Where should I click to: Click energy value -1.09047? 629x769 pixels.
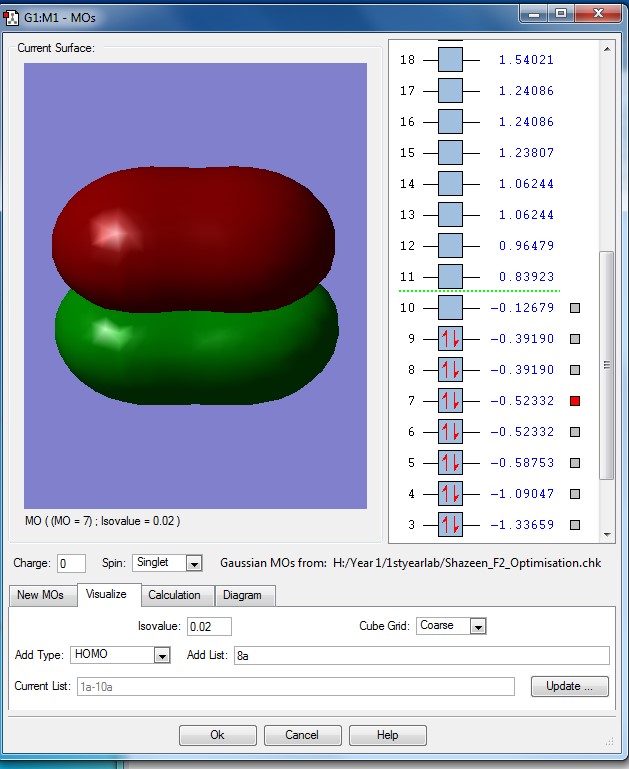pyautogui.click(x=522, y=494)
